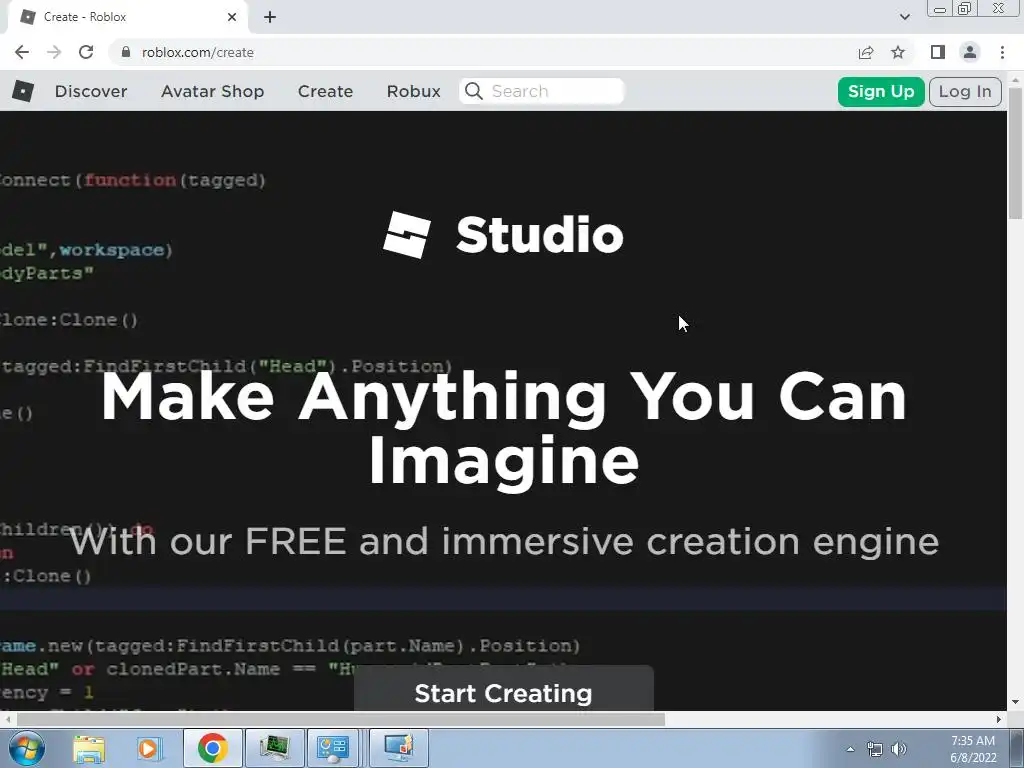Image resolution: width=1024 pixels, height=768 pixels.
Task: Click the network tray icon
Action: pos(874,749)
